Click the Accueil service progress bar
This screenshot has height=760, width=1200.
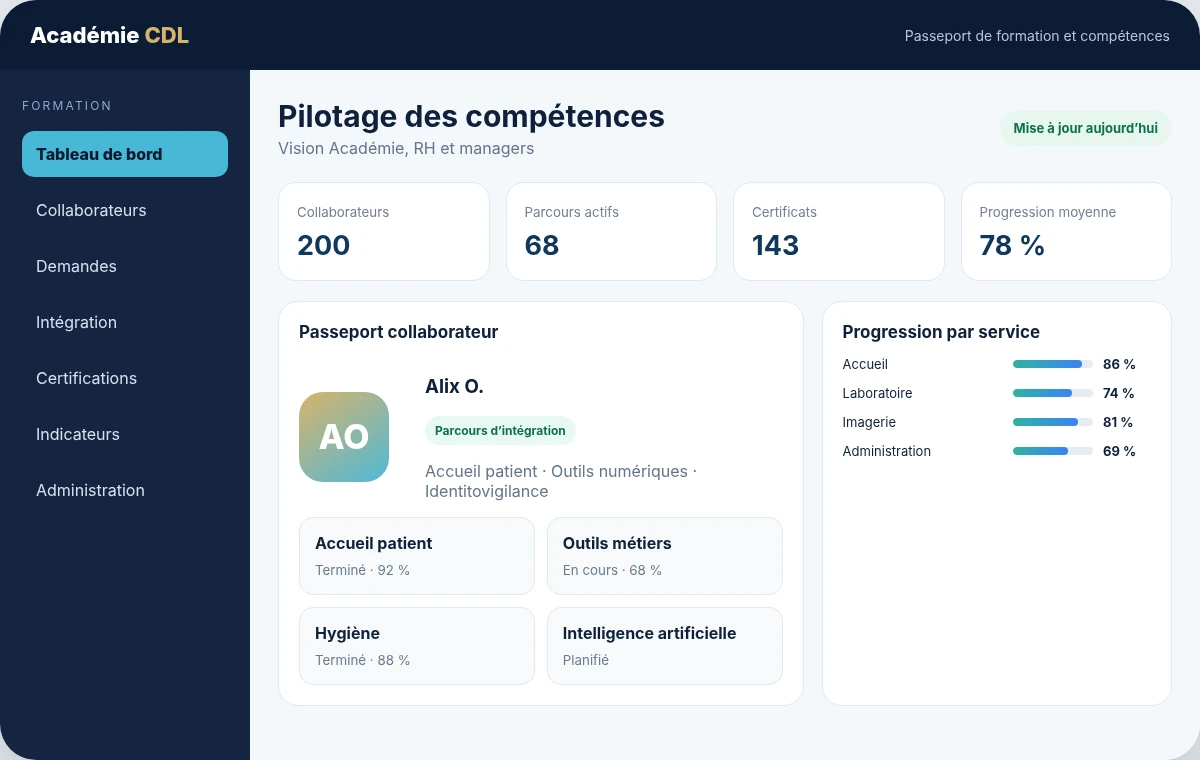pos(1053,364)
